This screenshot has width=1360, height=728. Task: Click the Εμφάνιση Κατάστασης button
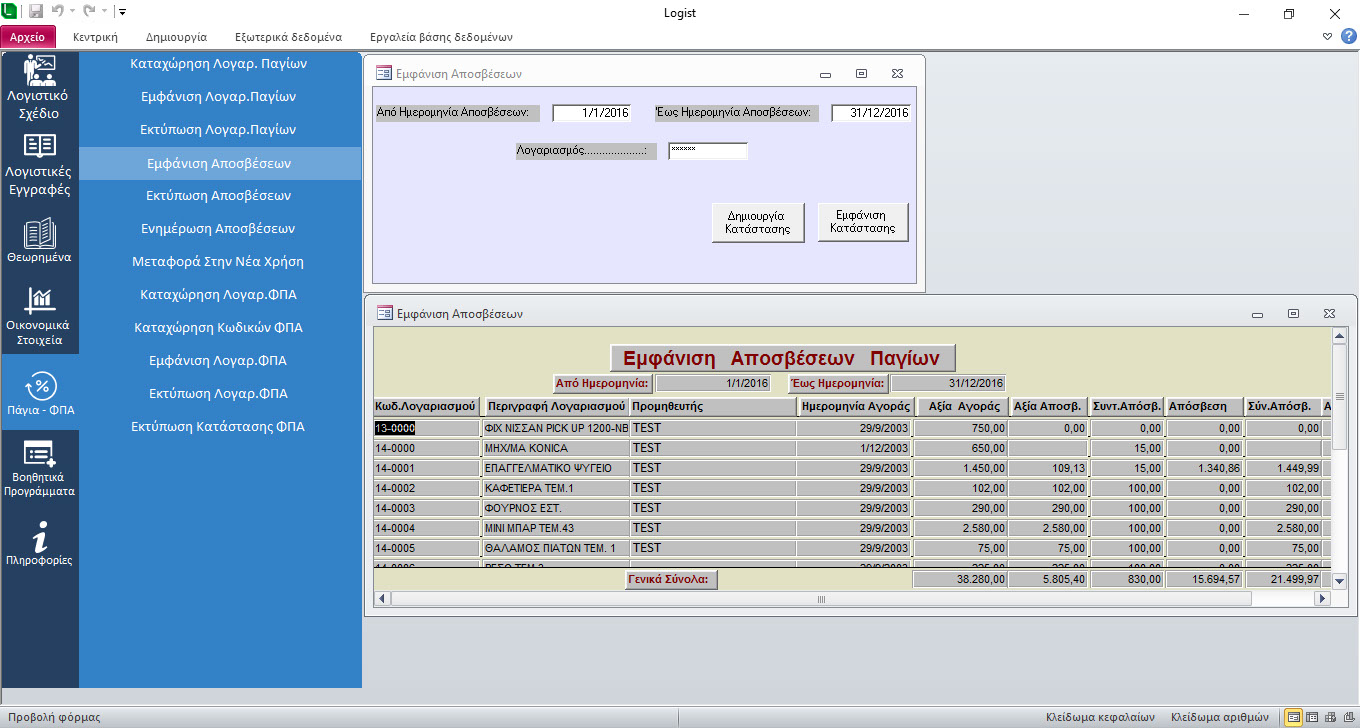[x=863, y=222]
